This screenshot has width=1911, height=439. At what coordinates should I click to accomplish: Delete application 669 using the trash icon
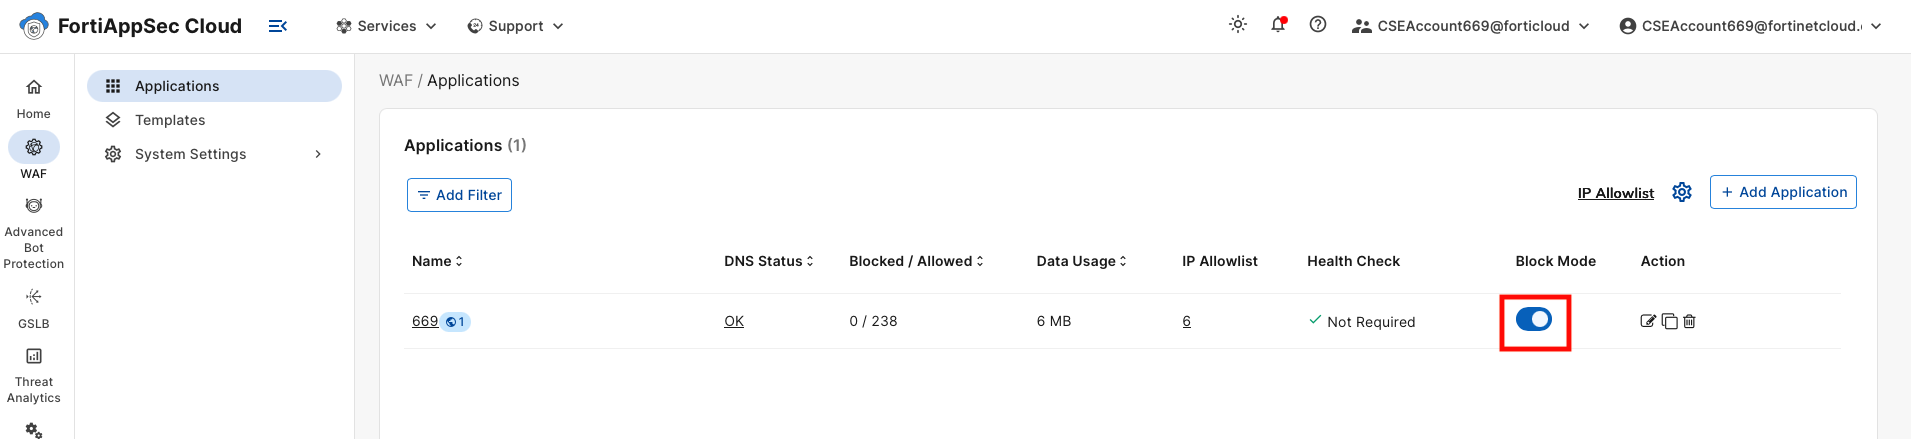click(1689, 321)
